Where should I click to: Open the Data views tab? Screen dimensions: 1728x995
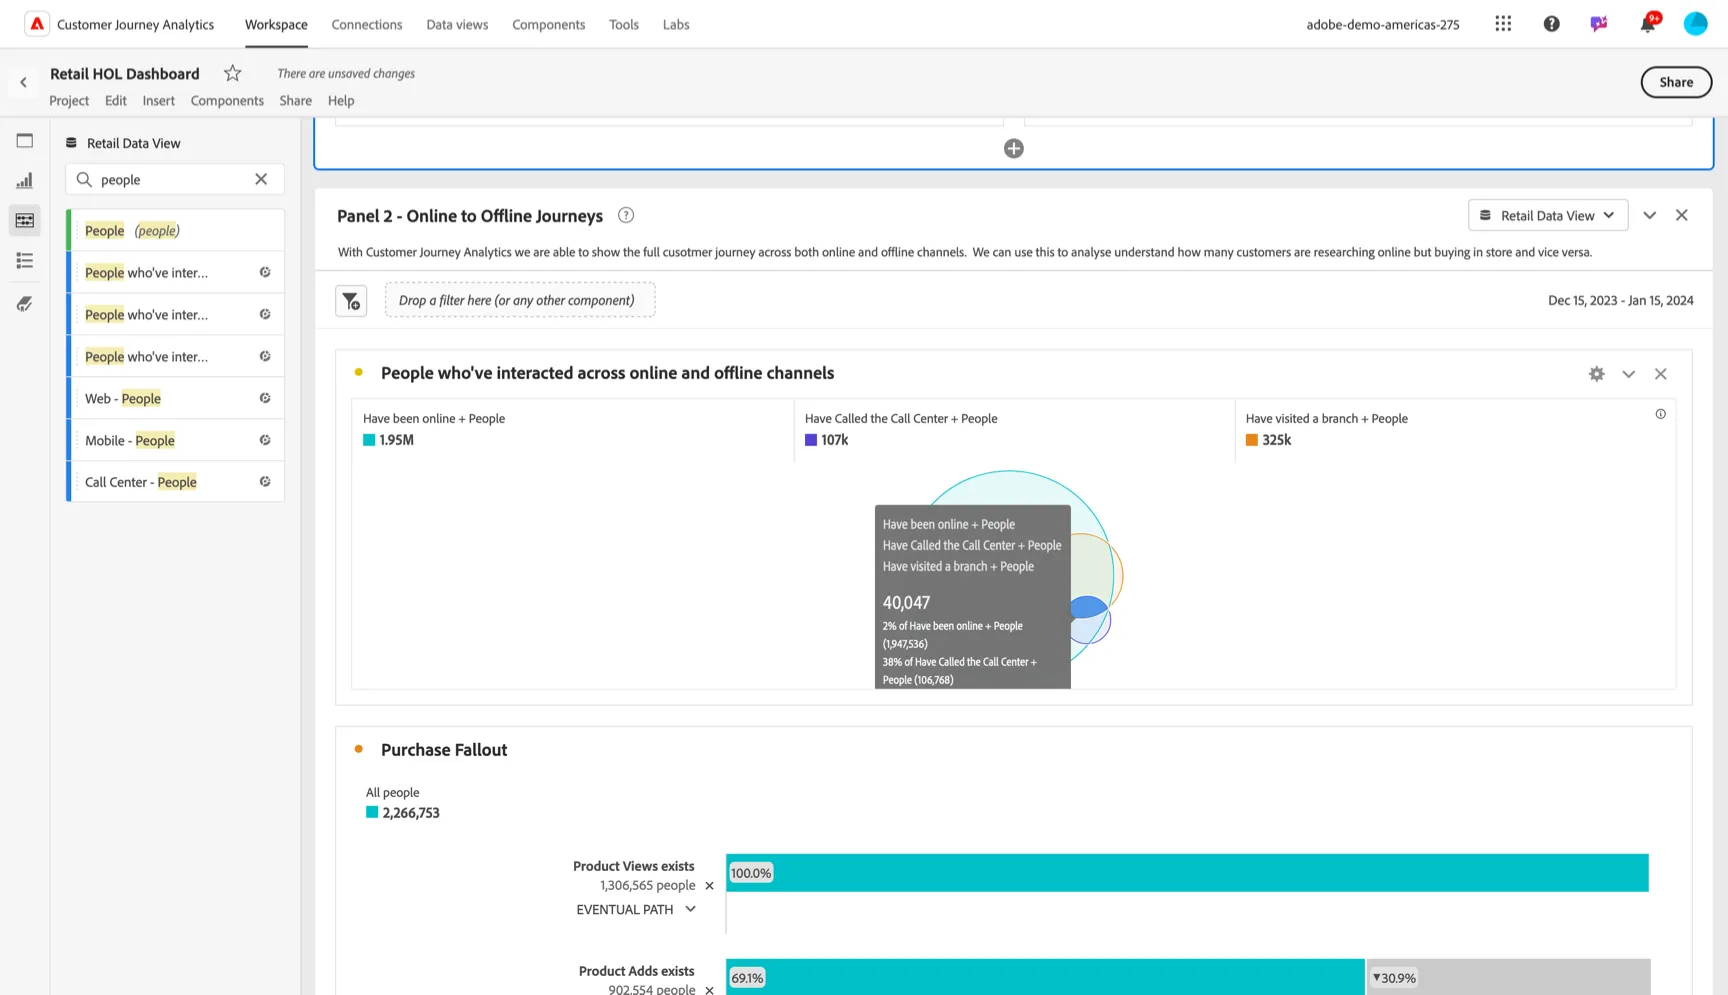pyautogui.click(x=457, y=24)
